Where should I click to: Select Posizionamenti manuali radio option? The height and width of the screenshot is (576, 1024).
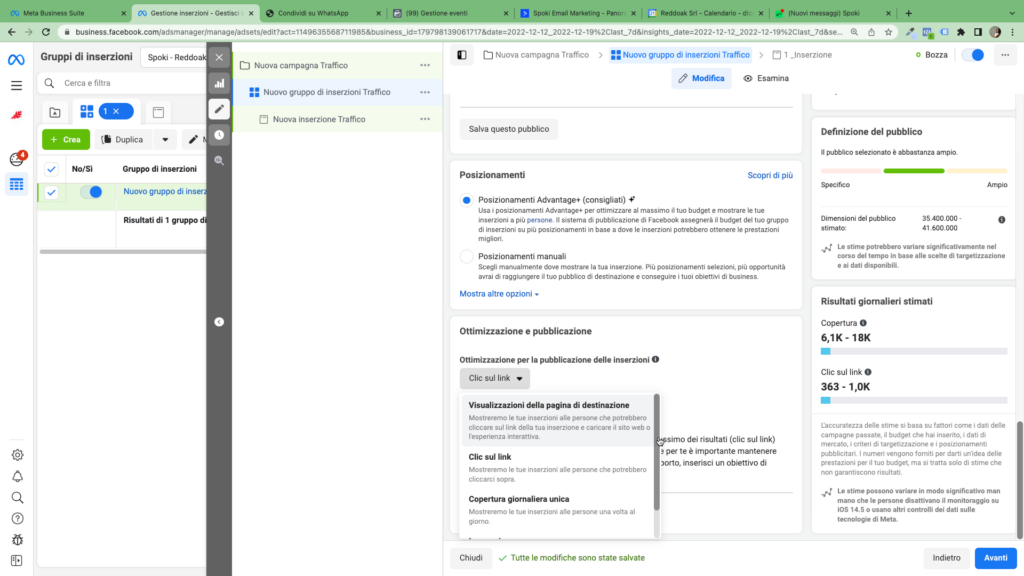point(466,257)
